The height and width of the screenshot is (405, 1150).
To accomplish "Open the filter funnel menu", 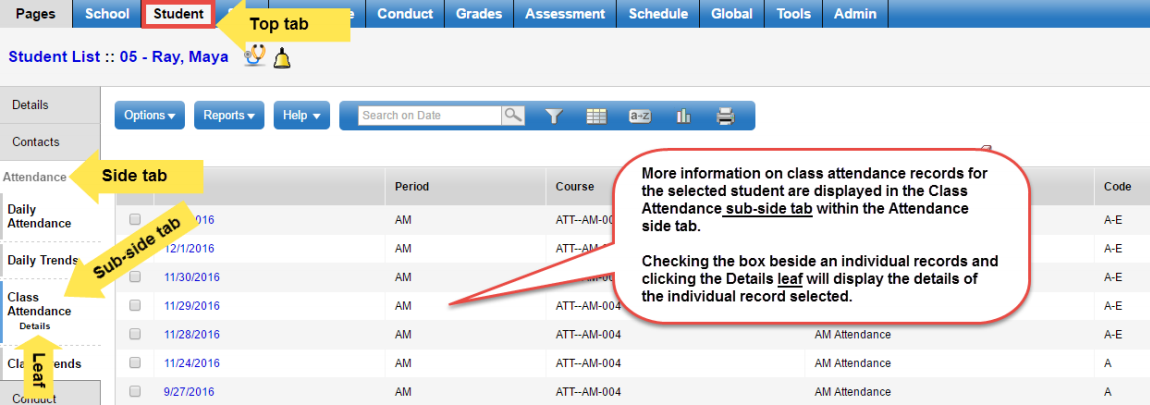I will pos(554,116).
